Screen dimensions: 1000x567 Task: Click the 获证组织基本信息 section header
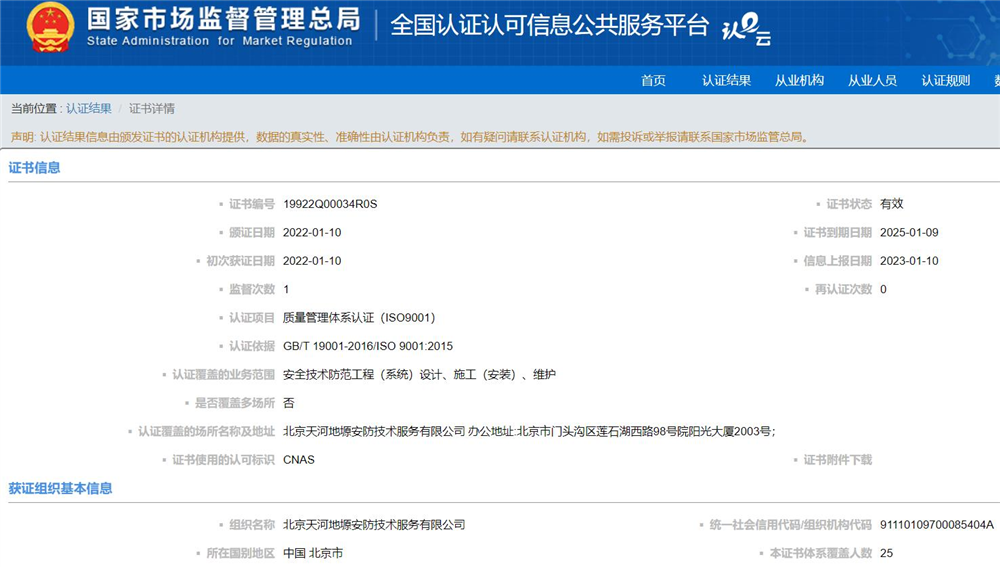pos(61,489)
